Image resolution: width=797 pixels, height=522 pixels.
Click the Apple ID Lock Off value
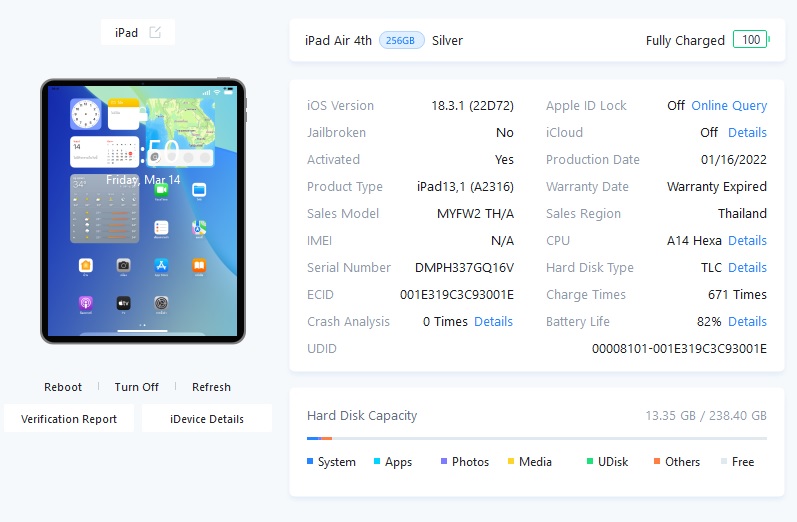click(x=676, y=106)
